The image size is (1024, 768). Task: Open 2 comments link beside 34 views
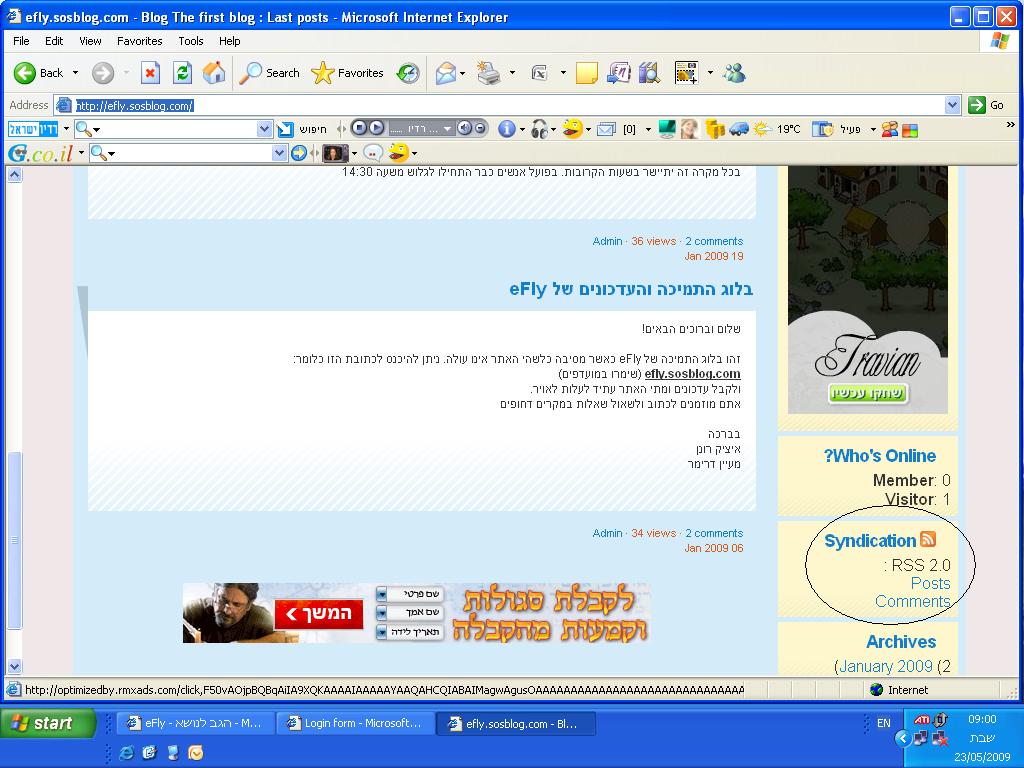[714, 533]
